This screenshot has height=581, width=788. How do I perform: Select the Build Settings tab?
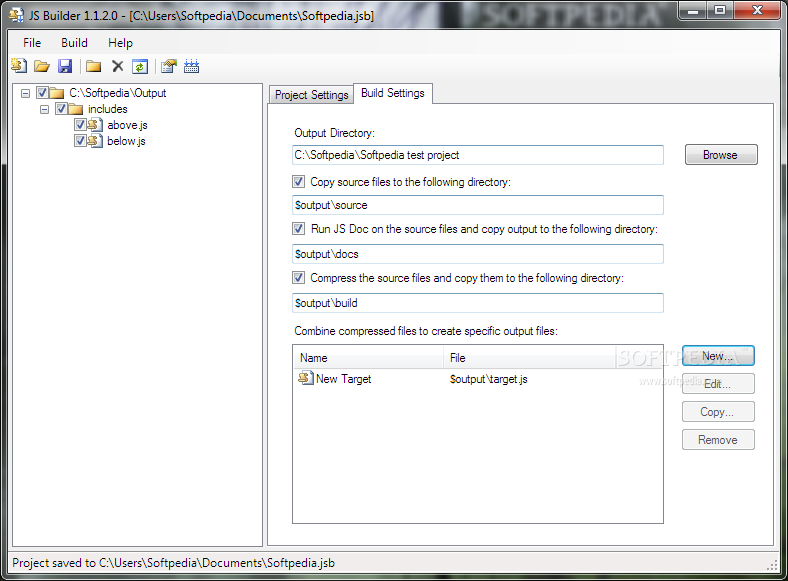click(x=392, y=93)
